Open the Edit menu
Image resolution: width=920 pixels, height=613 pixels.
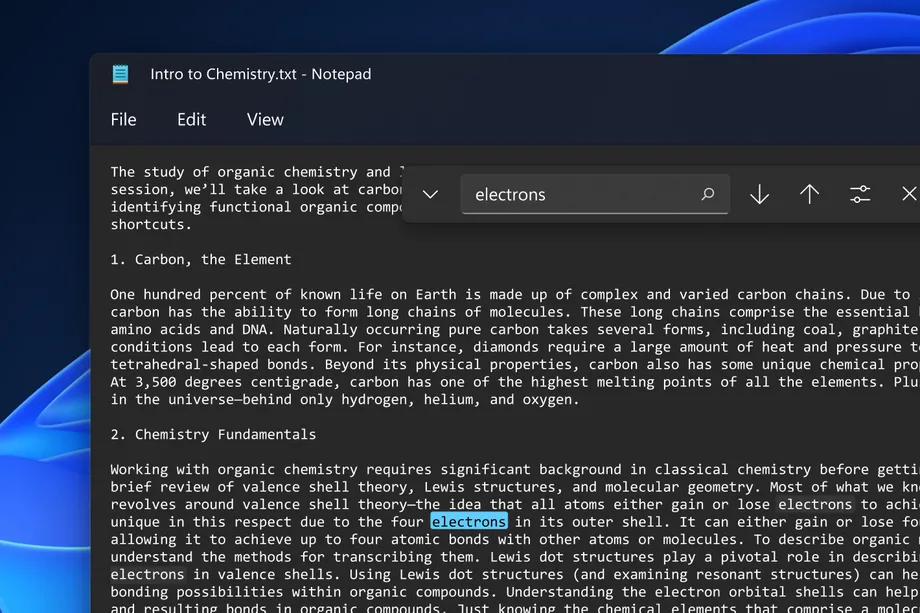coord(191,119)
